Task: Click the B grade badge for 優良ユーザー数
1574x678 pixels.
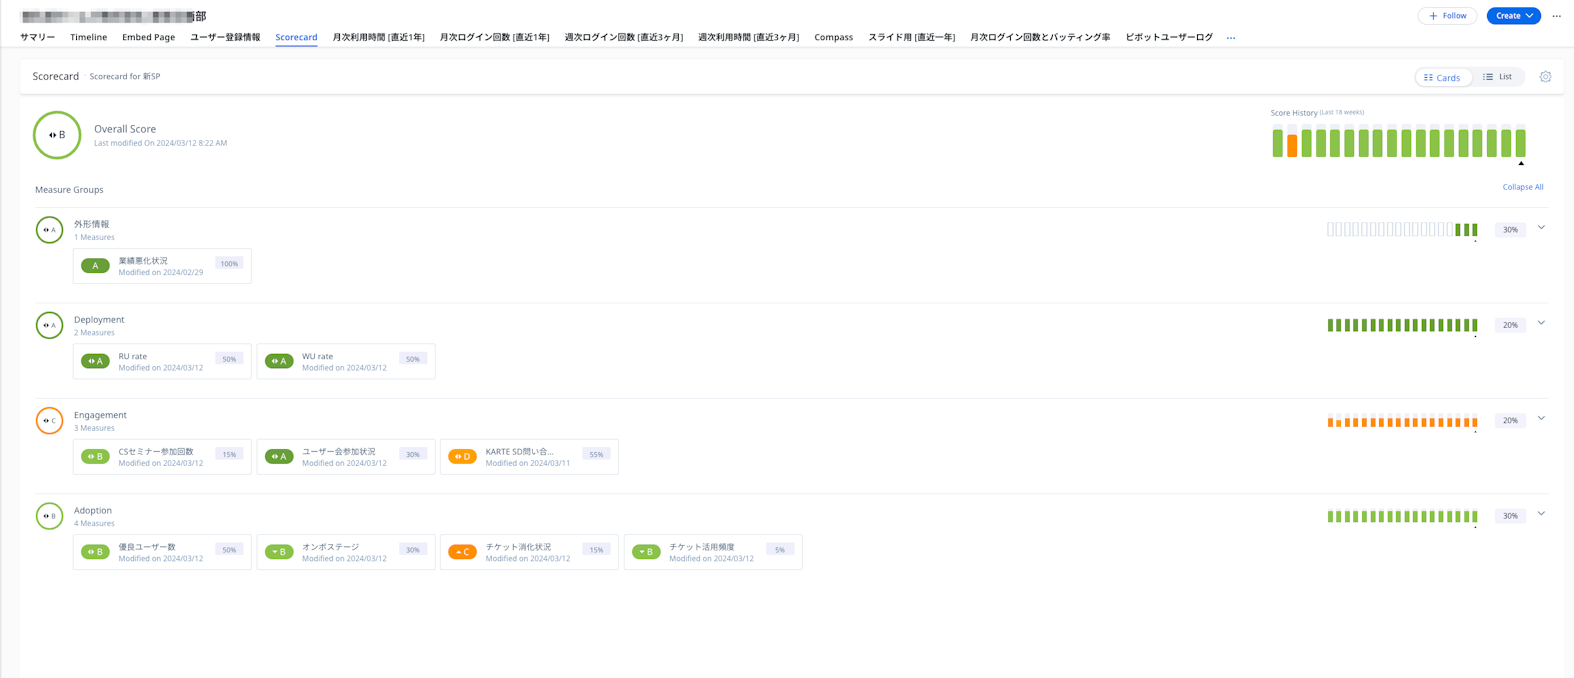Action: coord(95,552)
